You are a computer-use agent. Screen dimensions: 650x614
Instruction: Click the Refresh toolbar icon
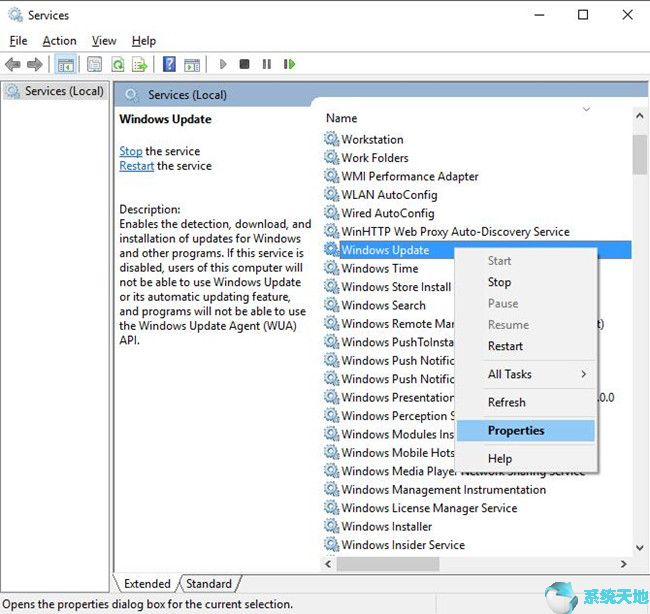coord(117,64)
